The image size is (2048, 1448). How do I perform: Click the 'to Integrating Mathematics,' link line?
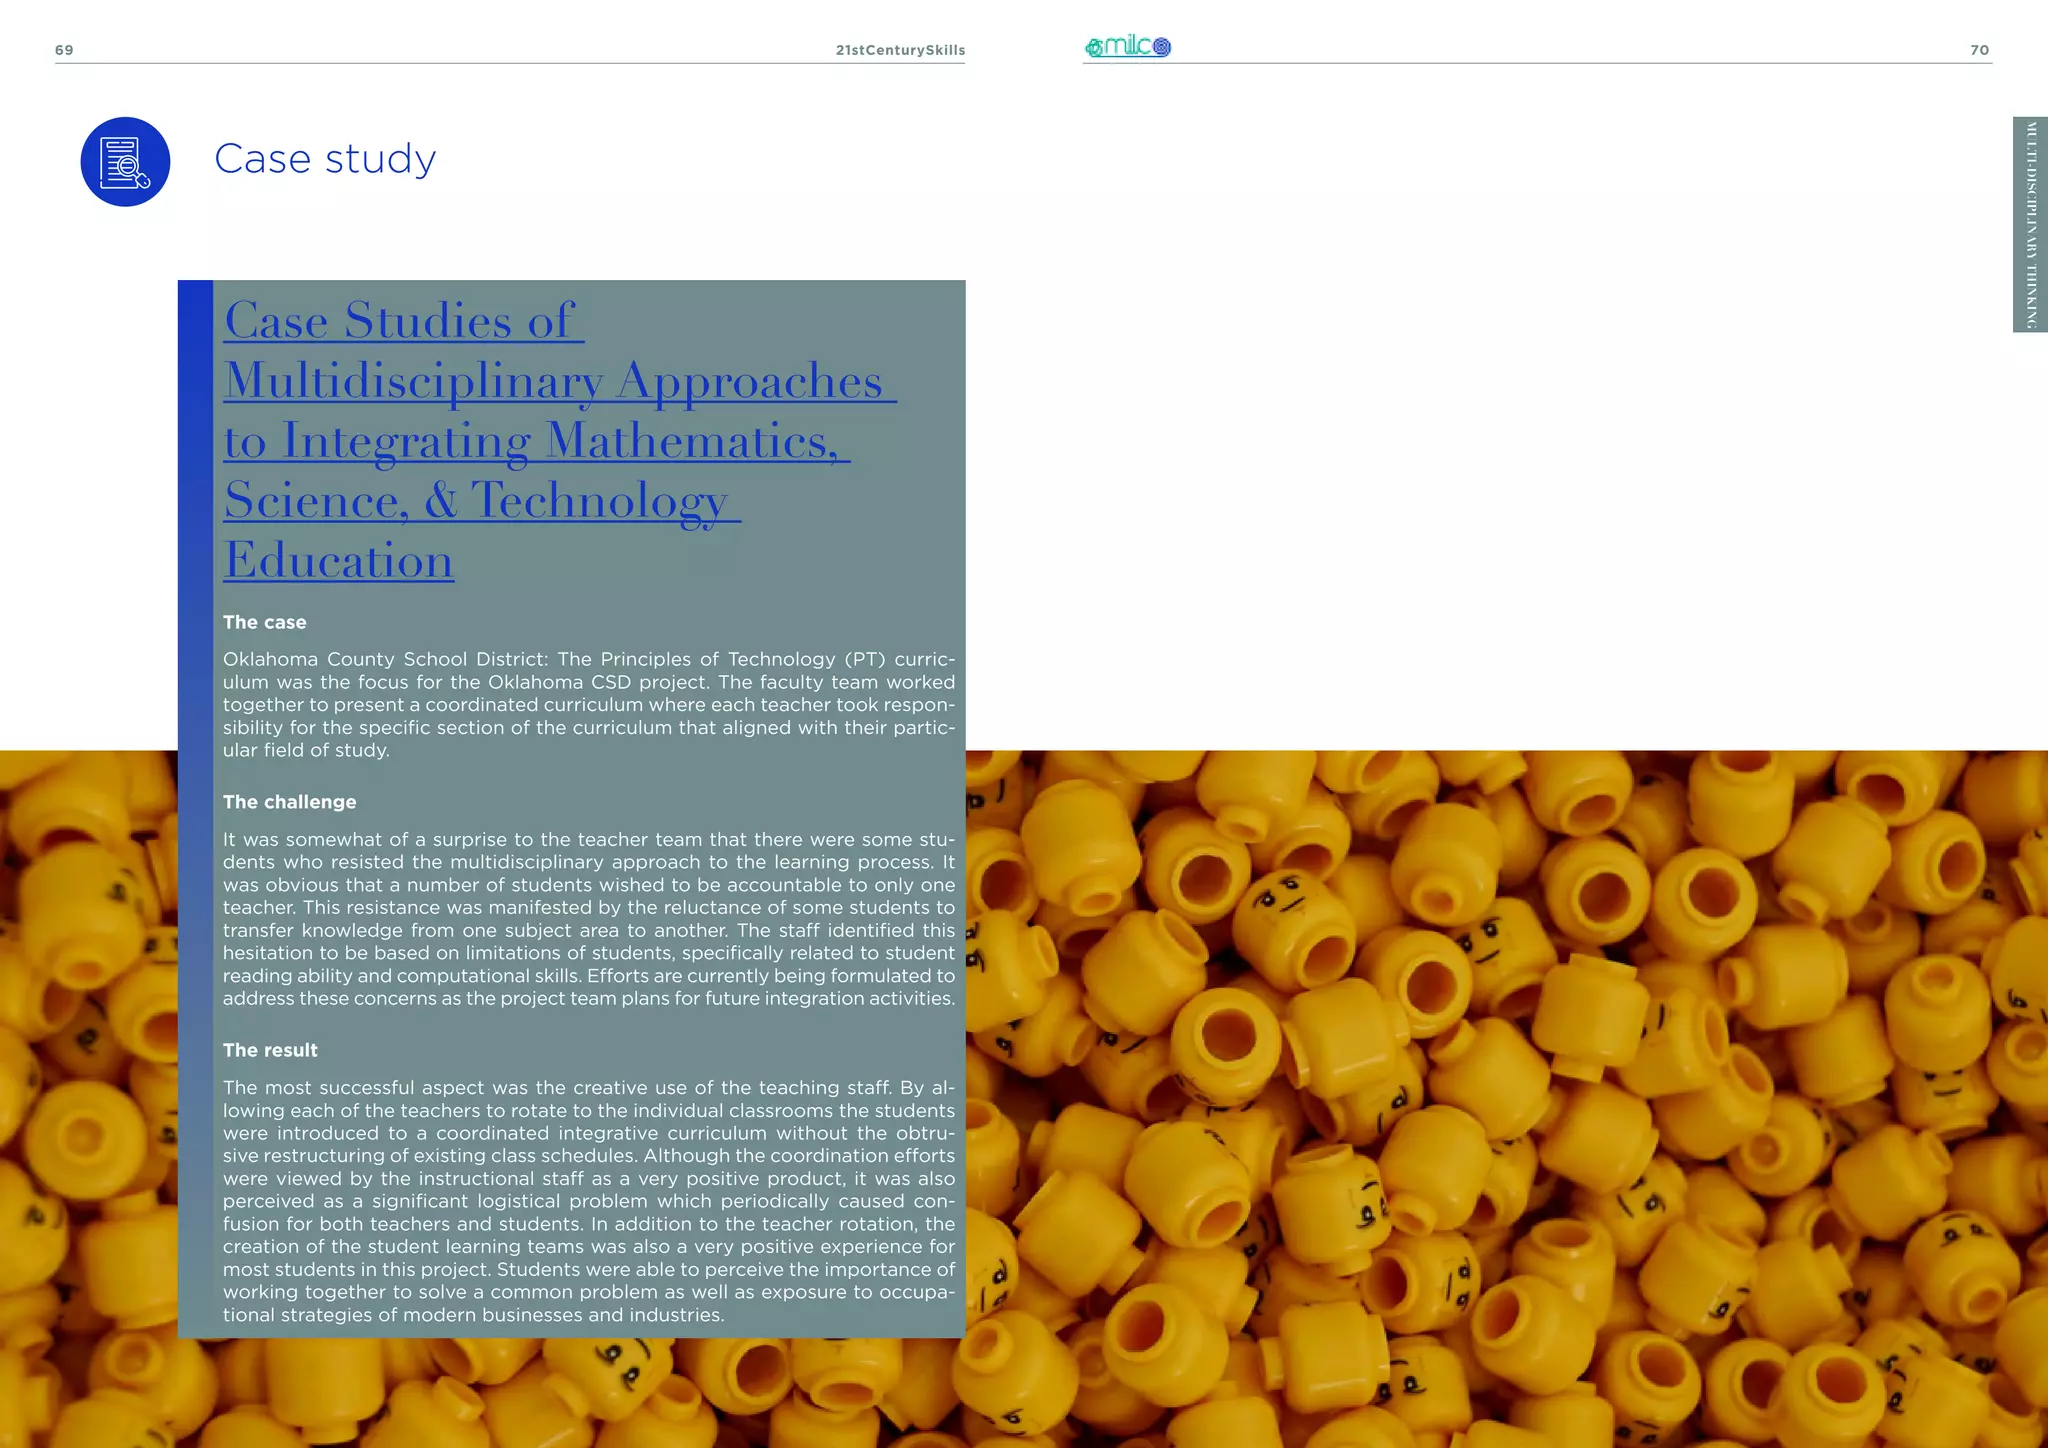click(x=532, y=441)
